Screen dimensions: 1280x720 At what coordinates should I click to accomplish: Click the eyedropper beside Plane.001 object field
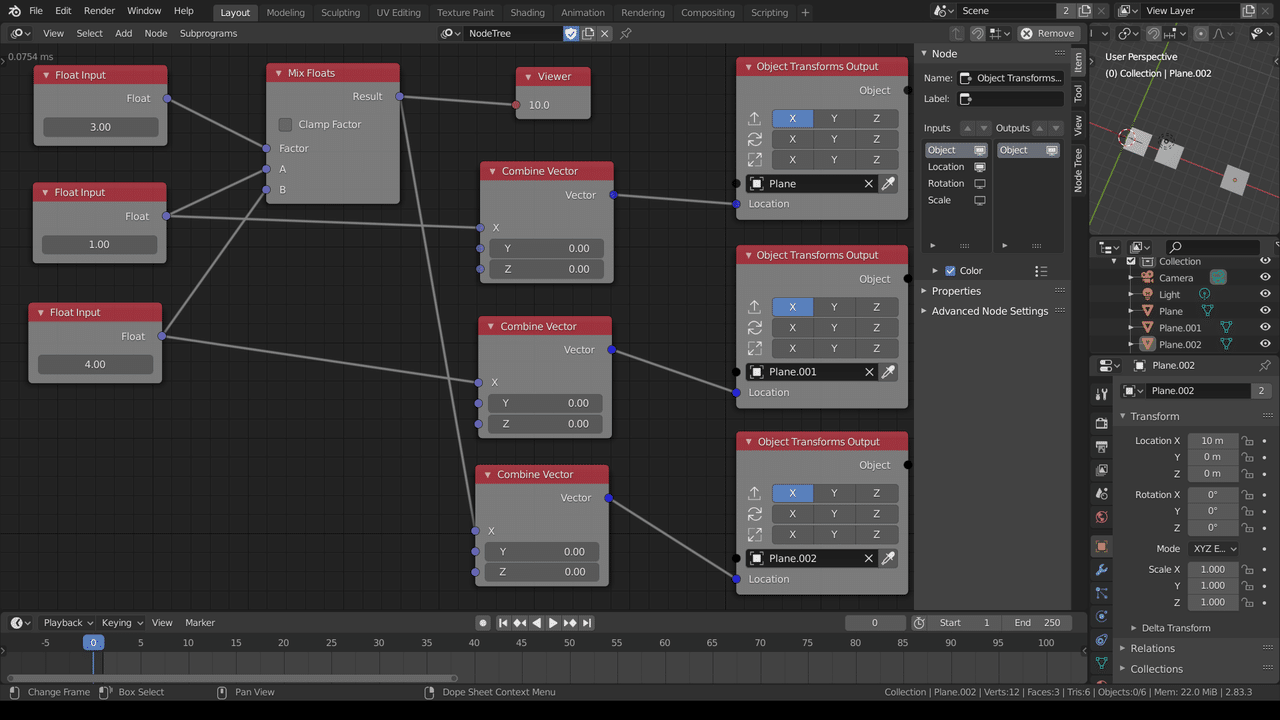[x=888, y=372]
